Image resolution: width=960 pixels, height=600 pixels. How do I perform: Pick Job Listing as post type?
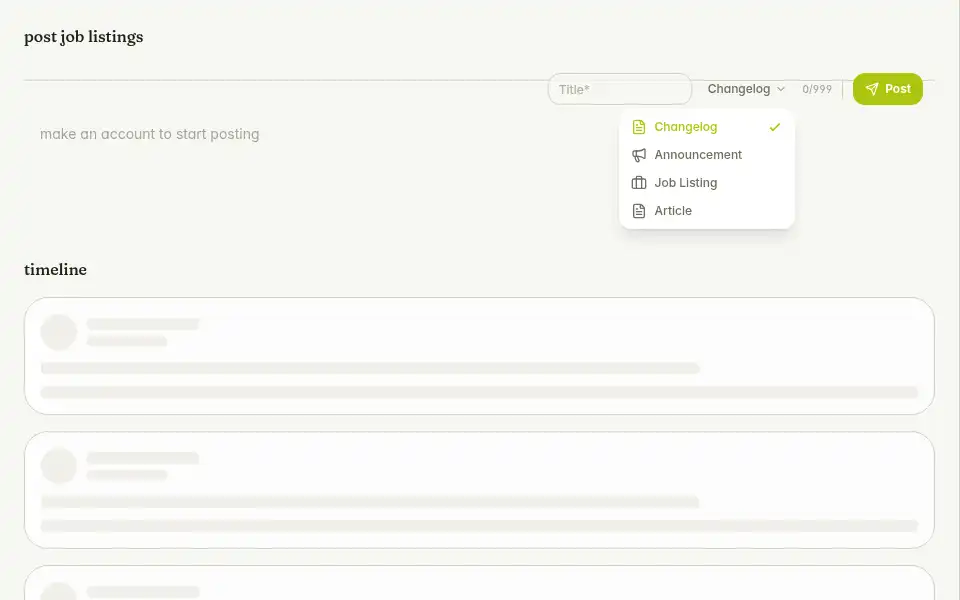(x=707, y=182)
